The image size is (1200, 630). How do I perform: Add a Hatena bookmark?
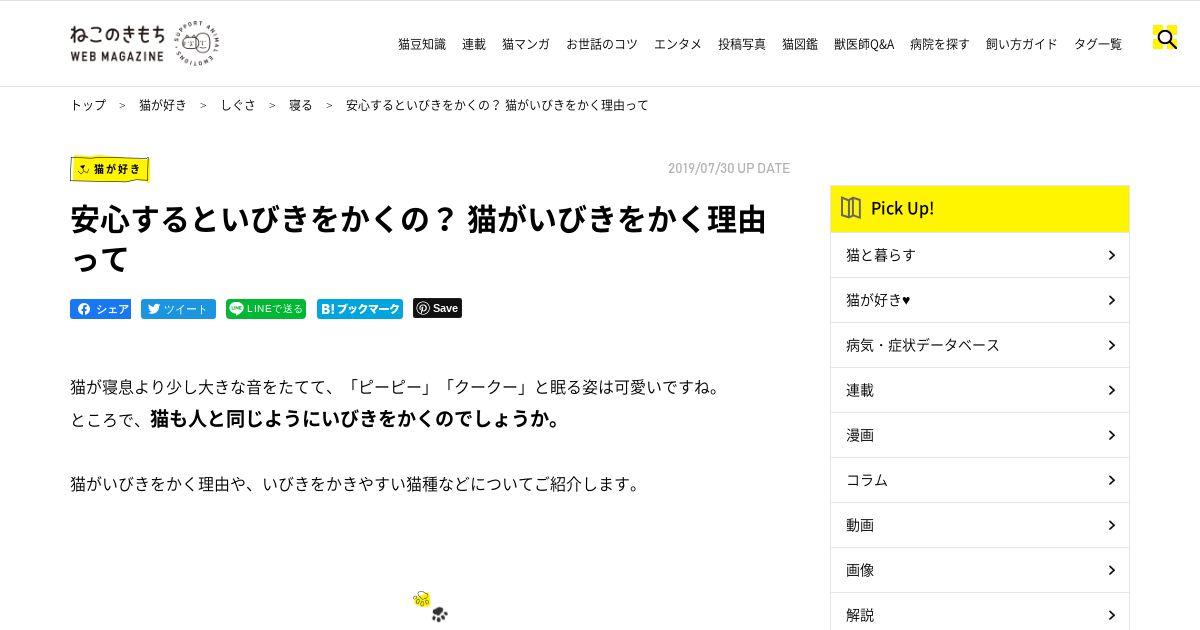pos(360,309)
